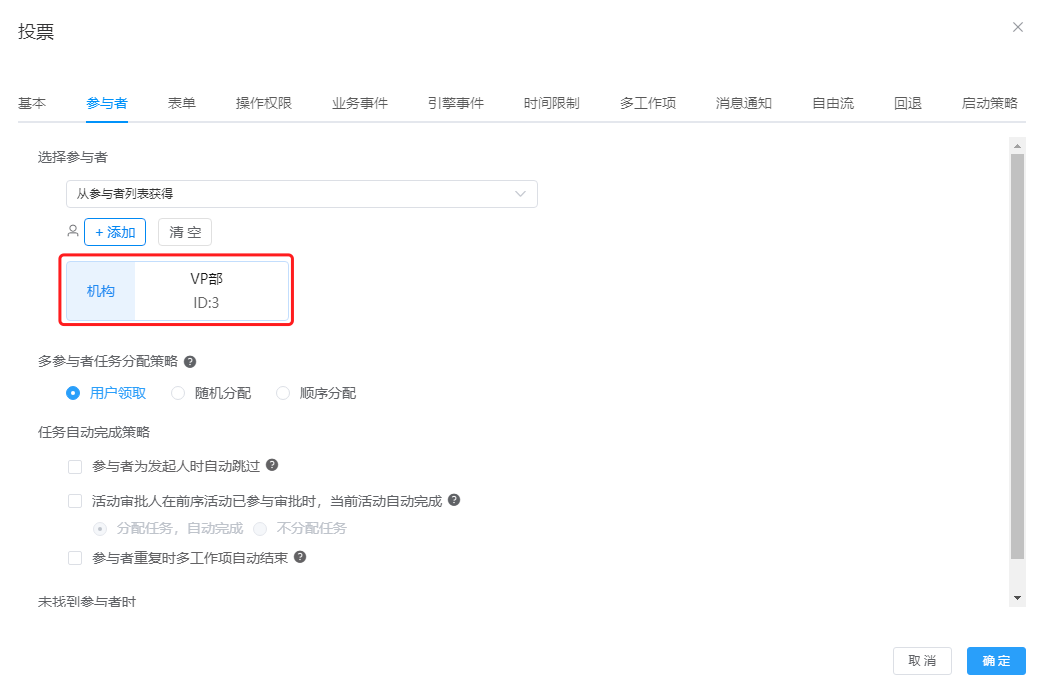Switch to the 表单 tab
Screen dimensions: 1041x679
tap(181, 103)
